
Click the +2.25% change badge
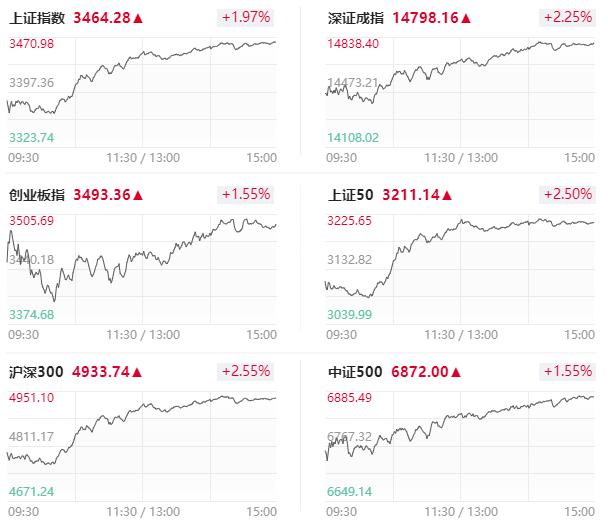567,17
